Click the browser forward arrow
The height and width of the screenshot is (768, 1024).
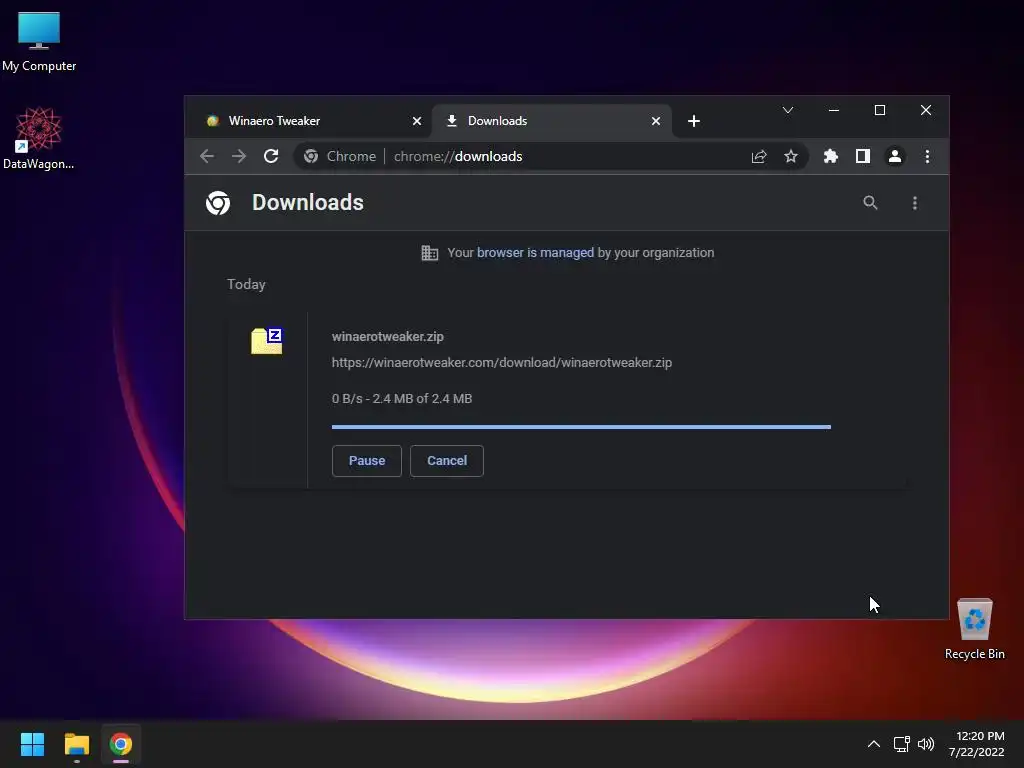pos(239,156)
